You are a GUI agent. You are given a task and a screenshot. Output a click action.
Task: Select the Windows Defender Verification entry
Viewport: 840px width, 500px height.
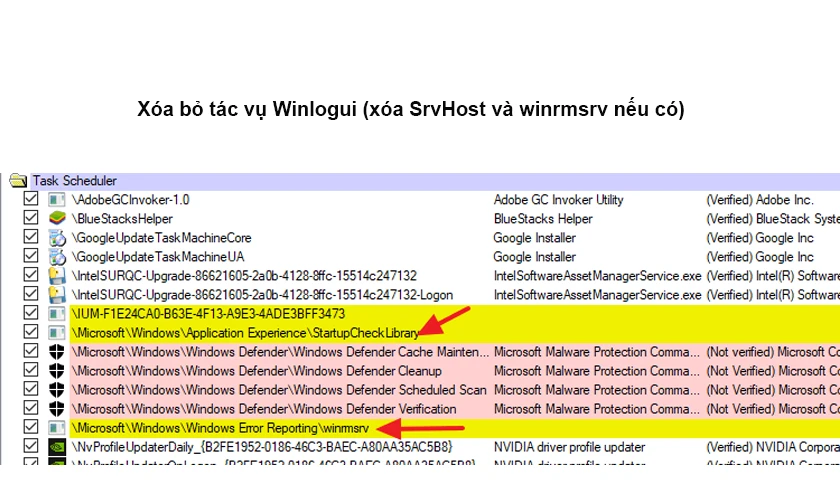(x=264, y=409)
